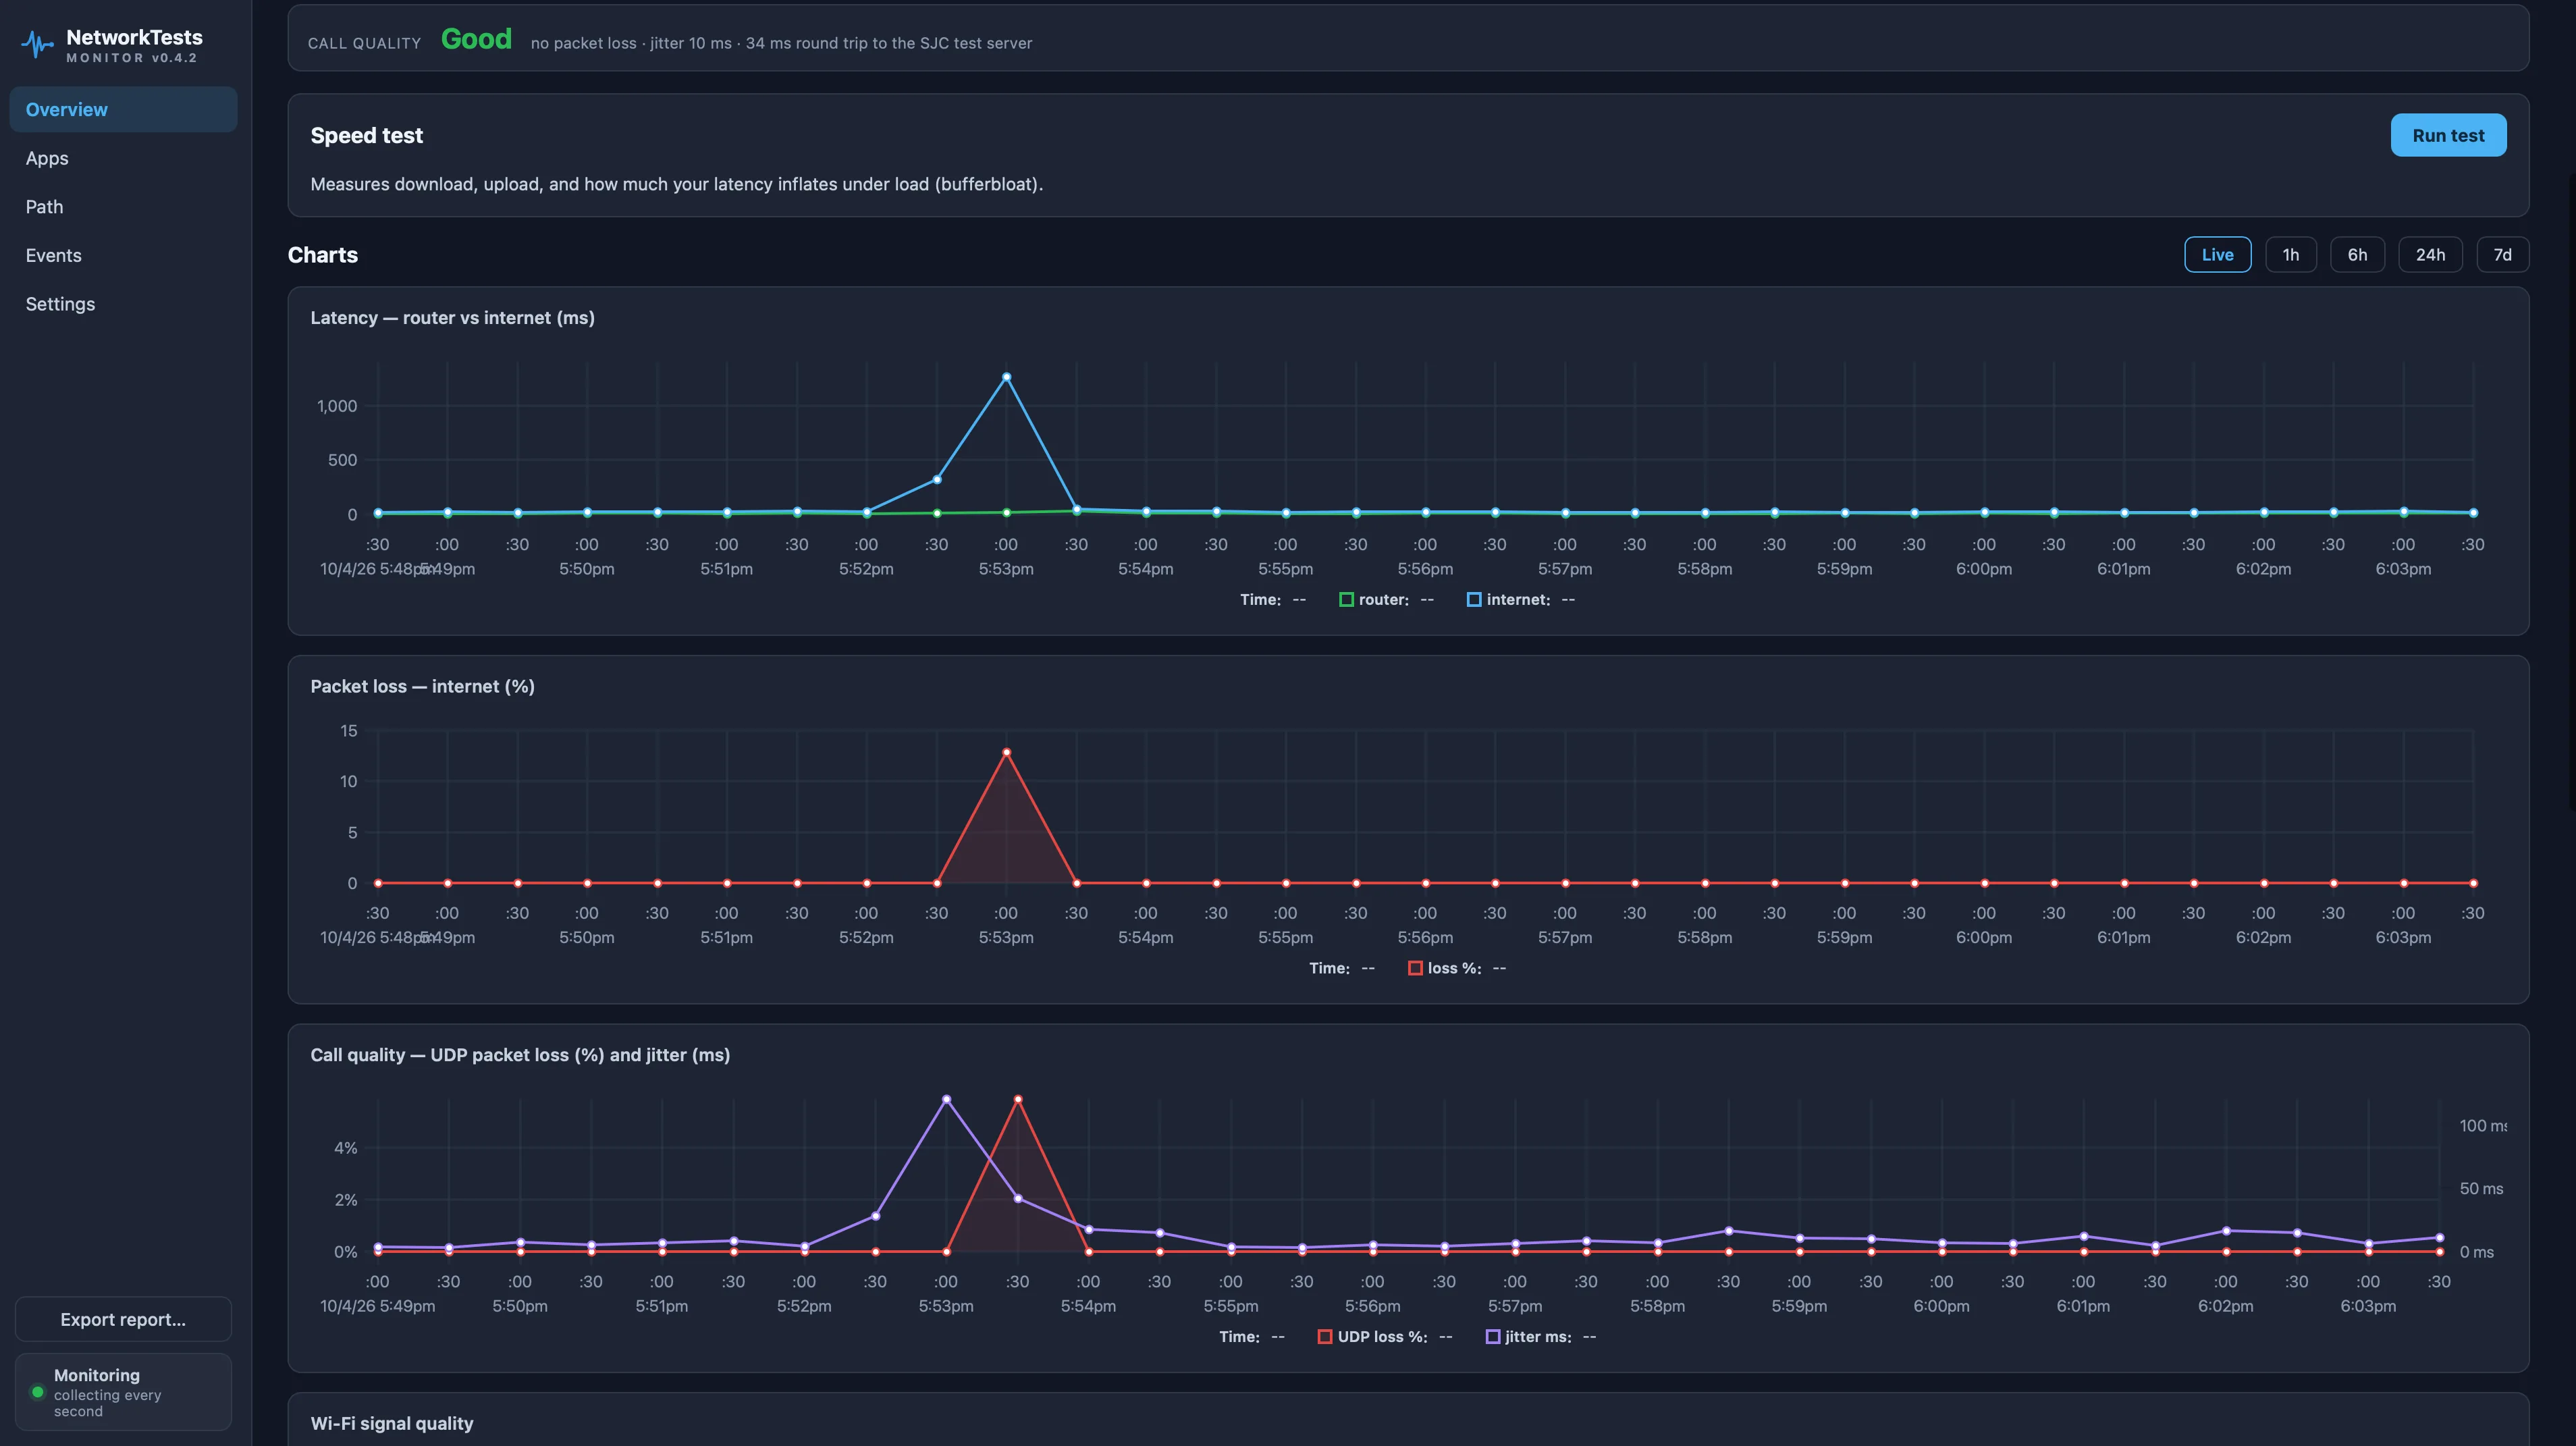Image resolution: width=2576 pixels, height=1446 pixels.
Task: Click the Good call quality status
Action: pyautogui.click(x=476, y=39)
